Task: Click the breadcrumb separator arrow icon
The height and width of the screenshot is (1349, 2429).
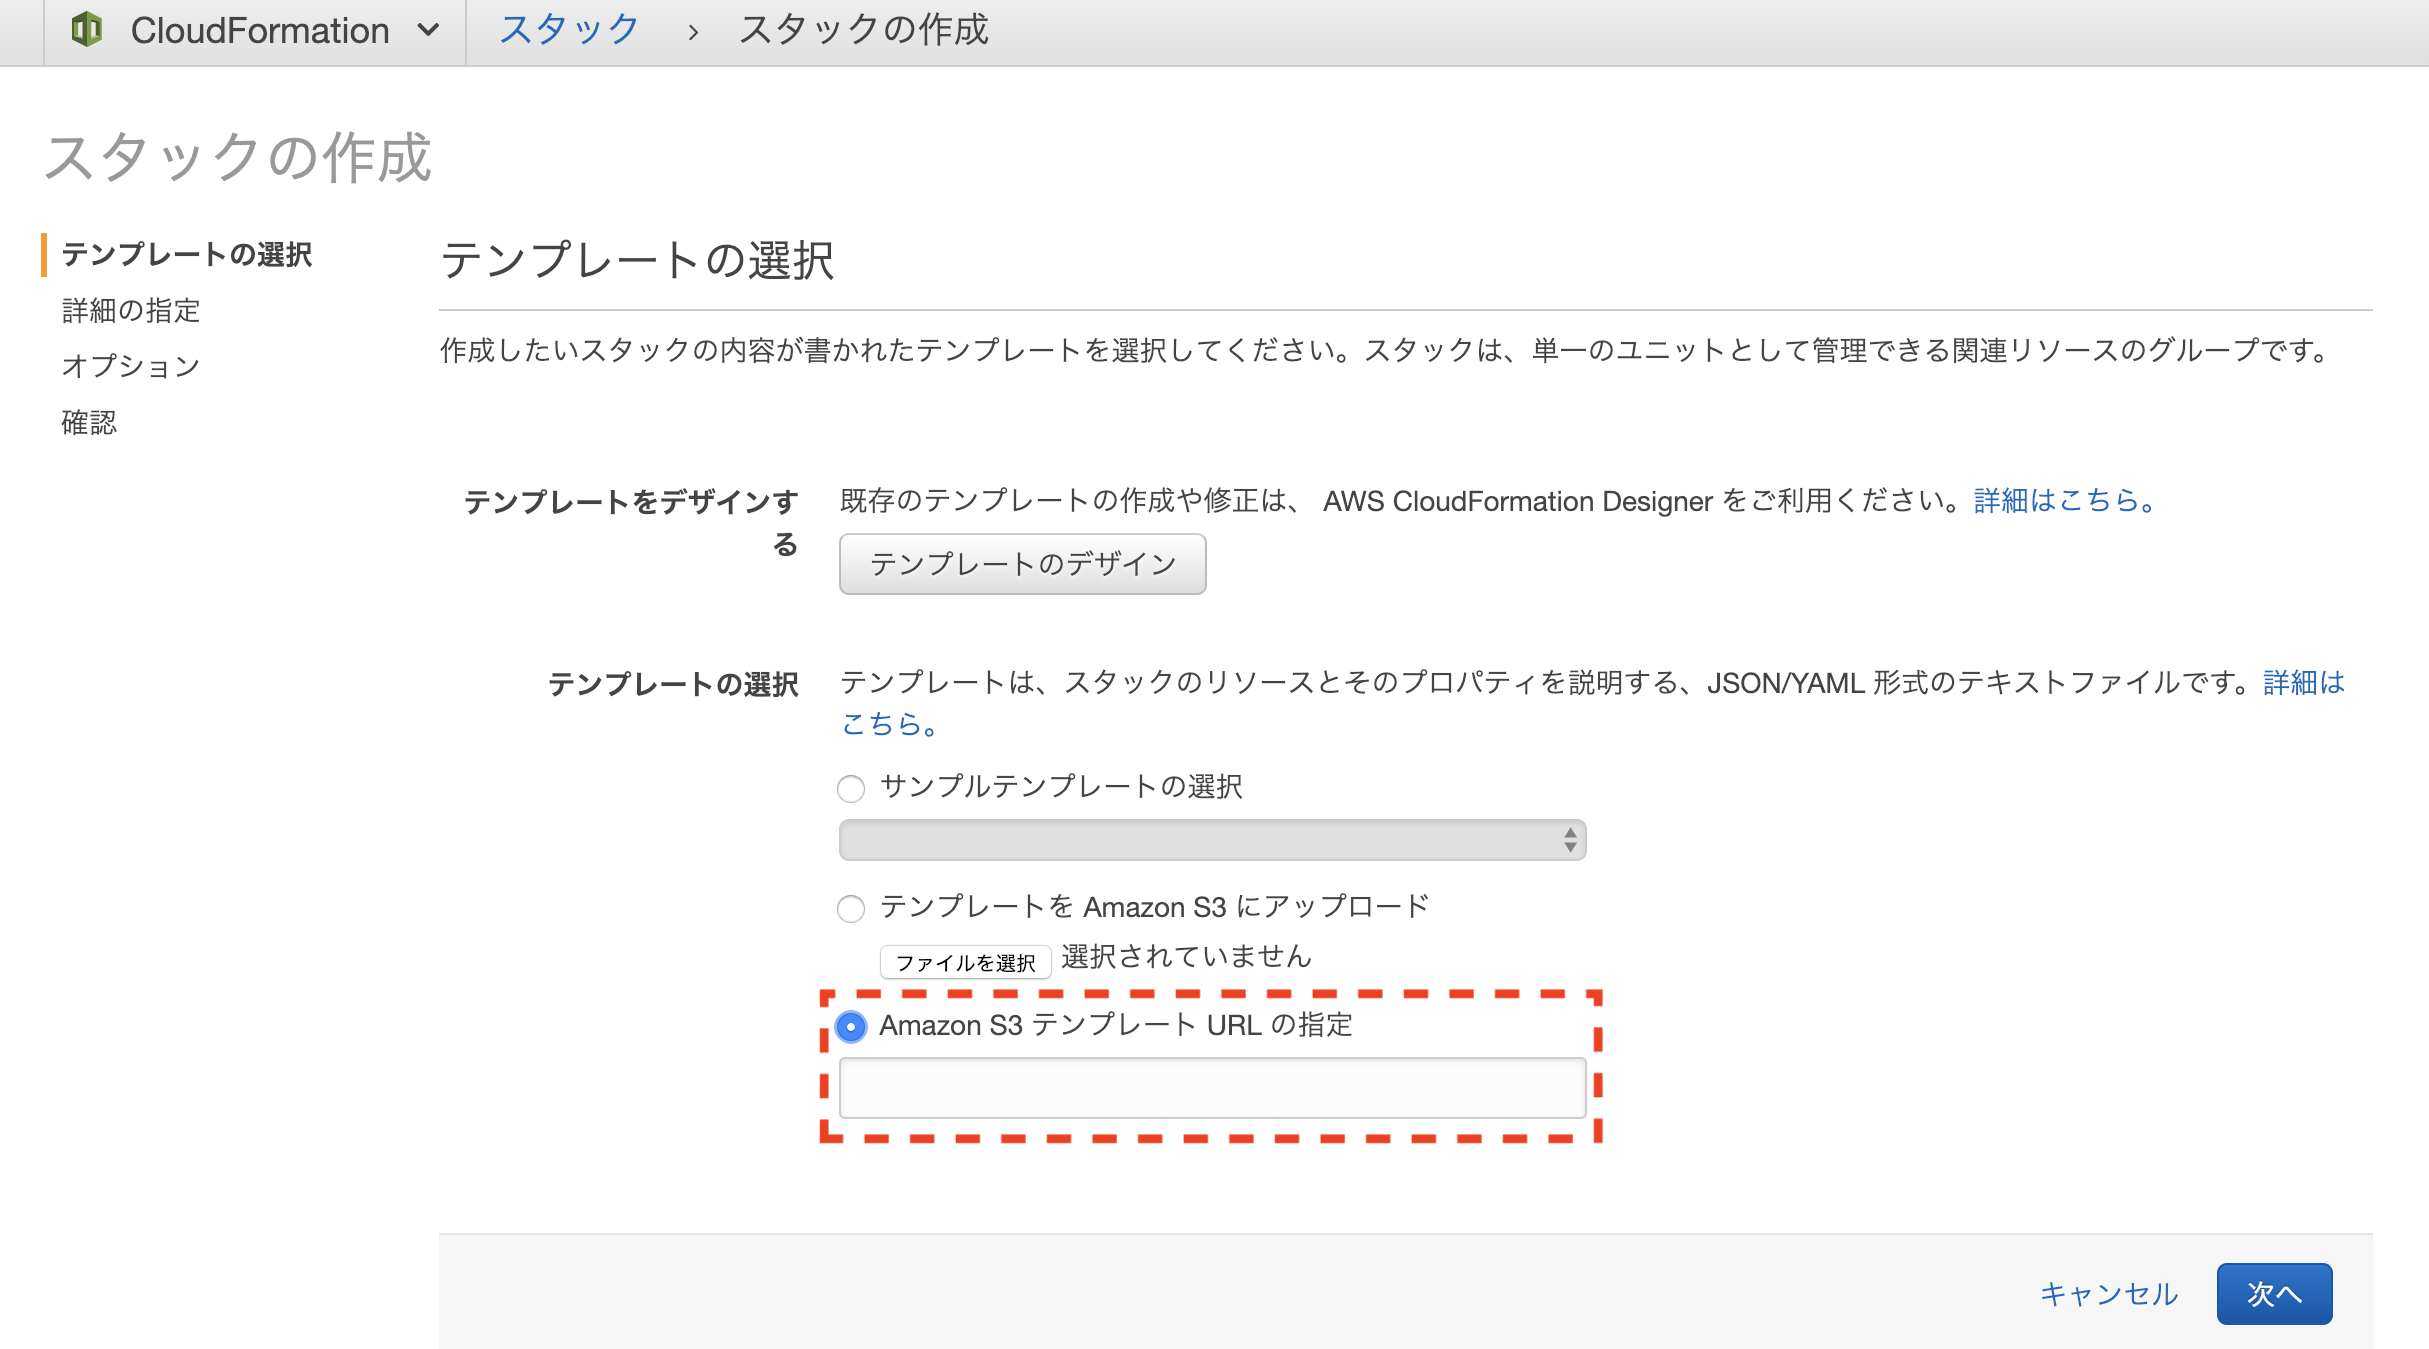Action: point(692,33)
